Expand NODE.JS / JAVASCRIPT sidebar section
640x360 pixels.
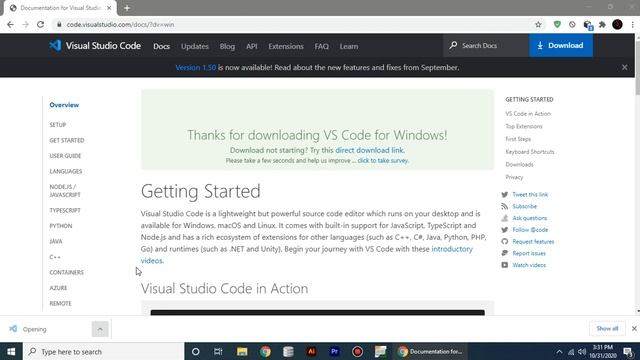(65, 191)
